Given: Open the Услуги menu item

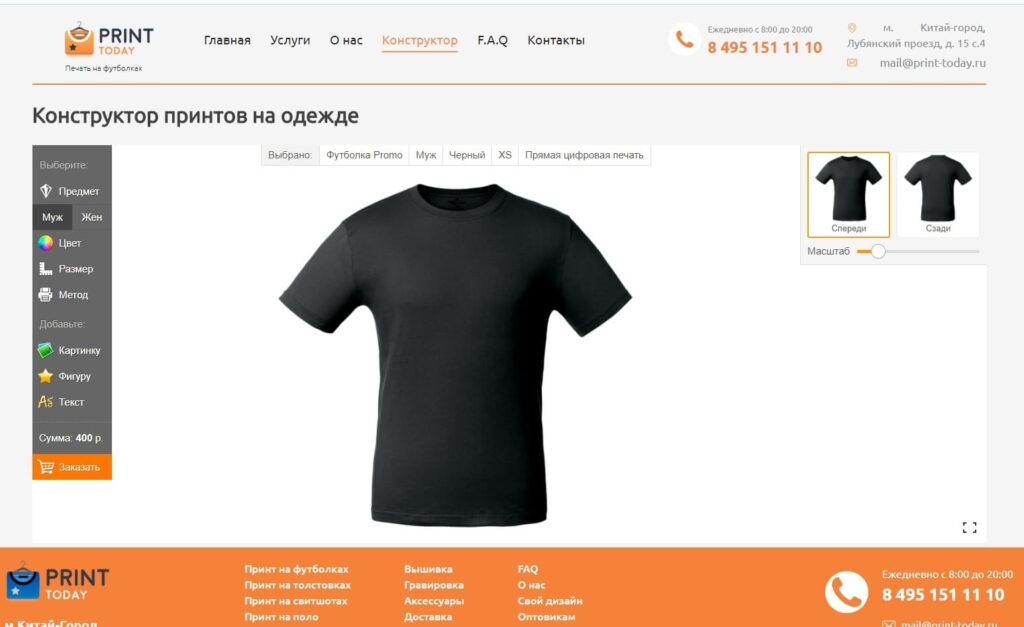Looking at the screenshot, I should tap(290, 40).
